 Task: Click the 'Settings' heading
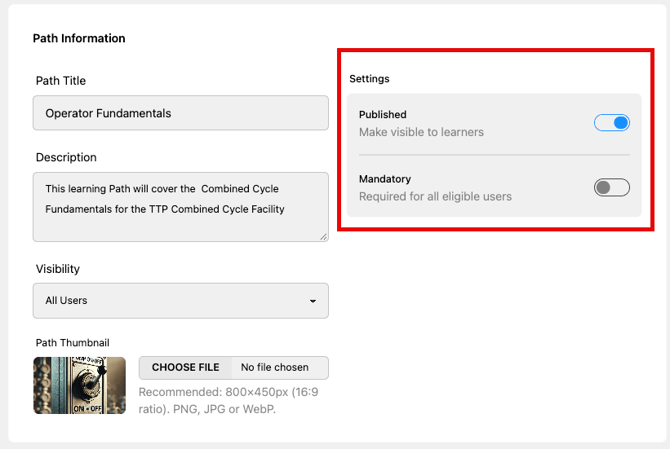coord(369,79)
